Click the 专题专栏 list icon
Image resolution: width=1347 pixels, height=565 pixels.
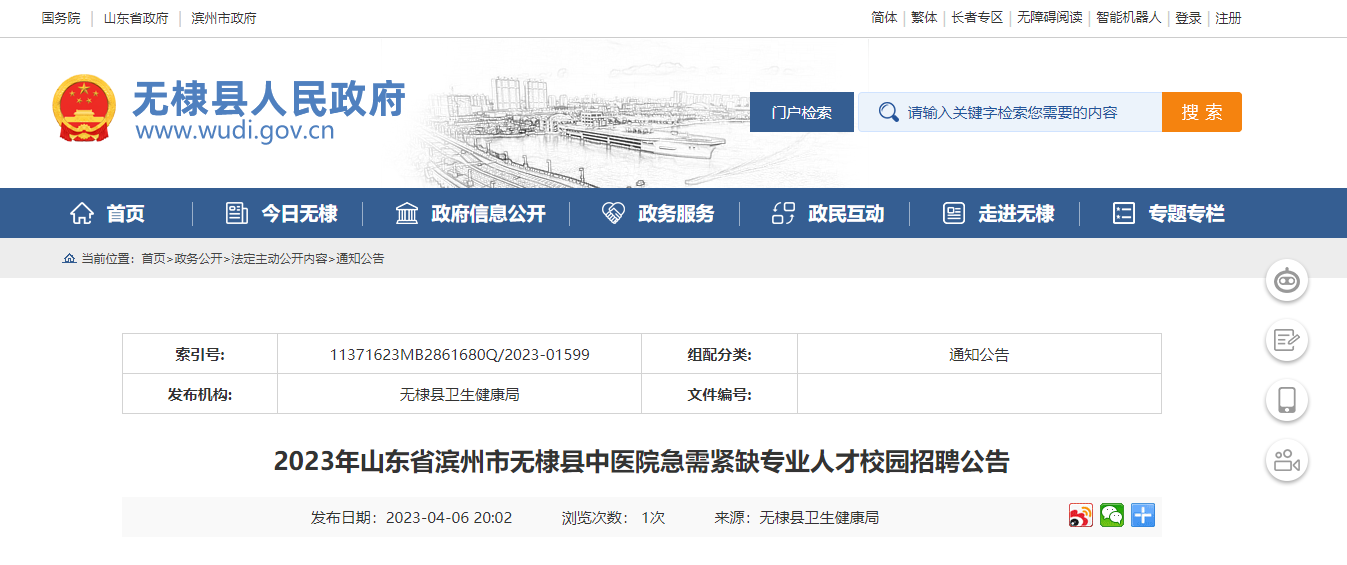pos(1124,213)
